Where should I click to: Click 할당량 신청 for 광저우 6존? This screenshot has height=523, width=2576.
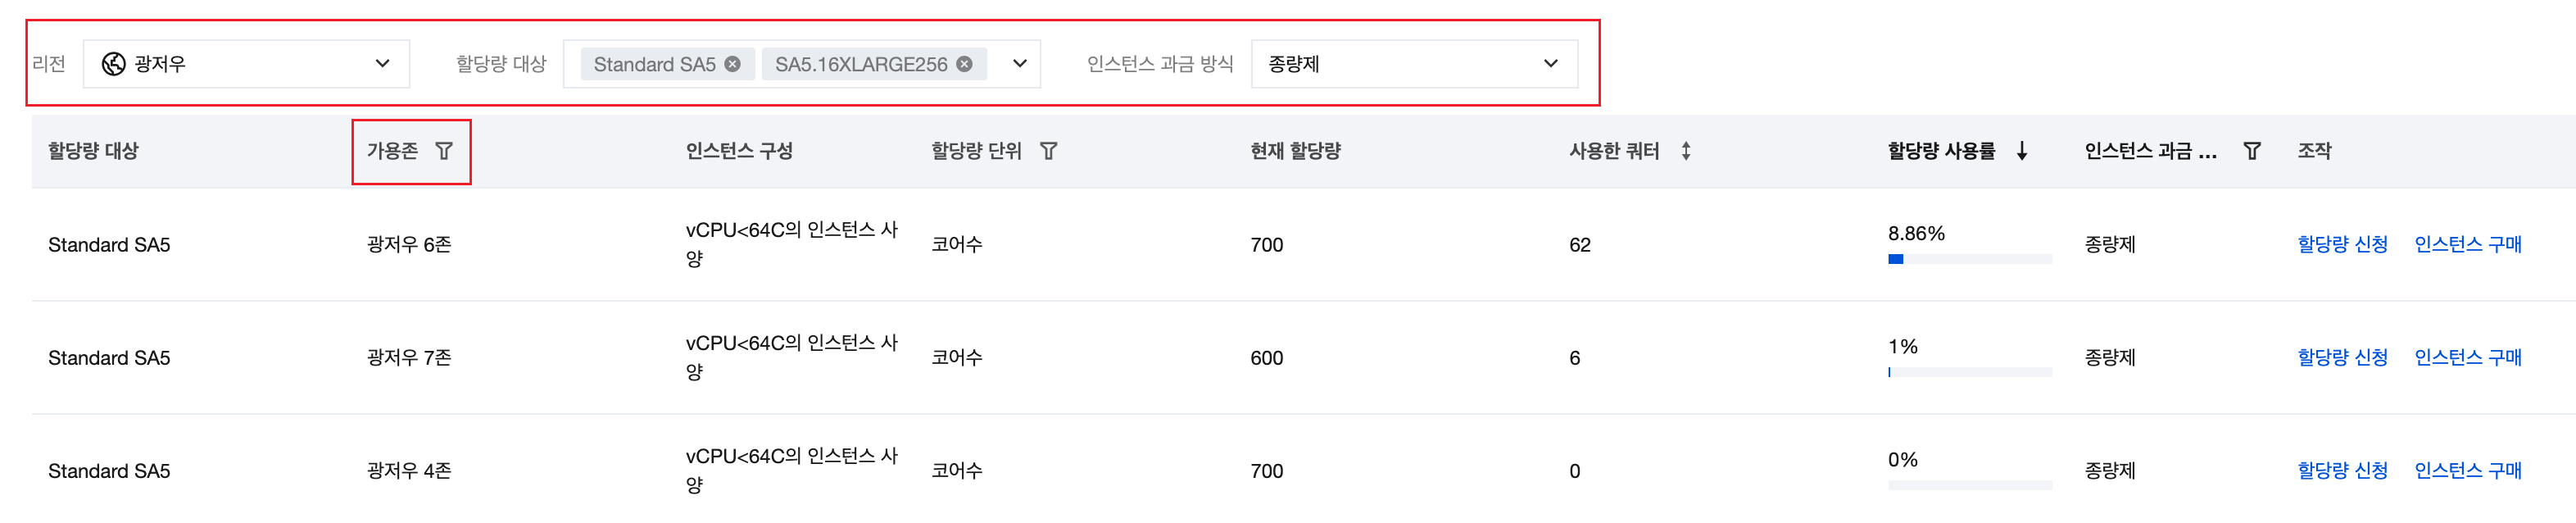(2342, 244)
